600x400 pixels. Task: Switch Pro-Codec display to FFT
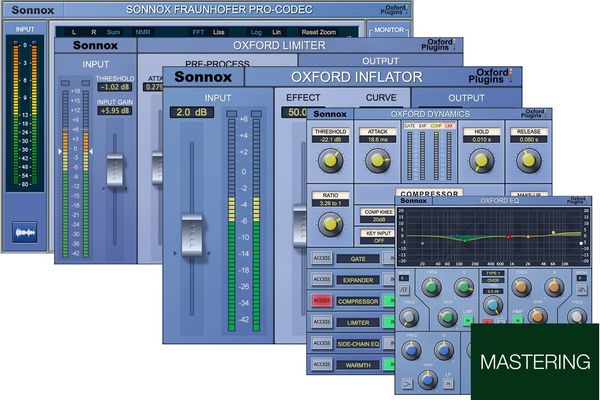[x=199, y=32]
